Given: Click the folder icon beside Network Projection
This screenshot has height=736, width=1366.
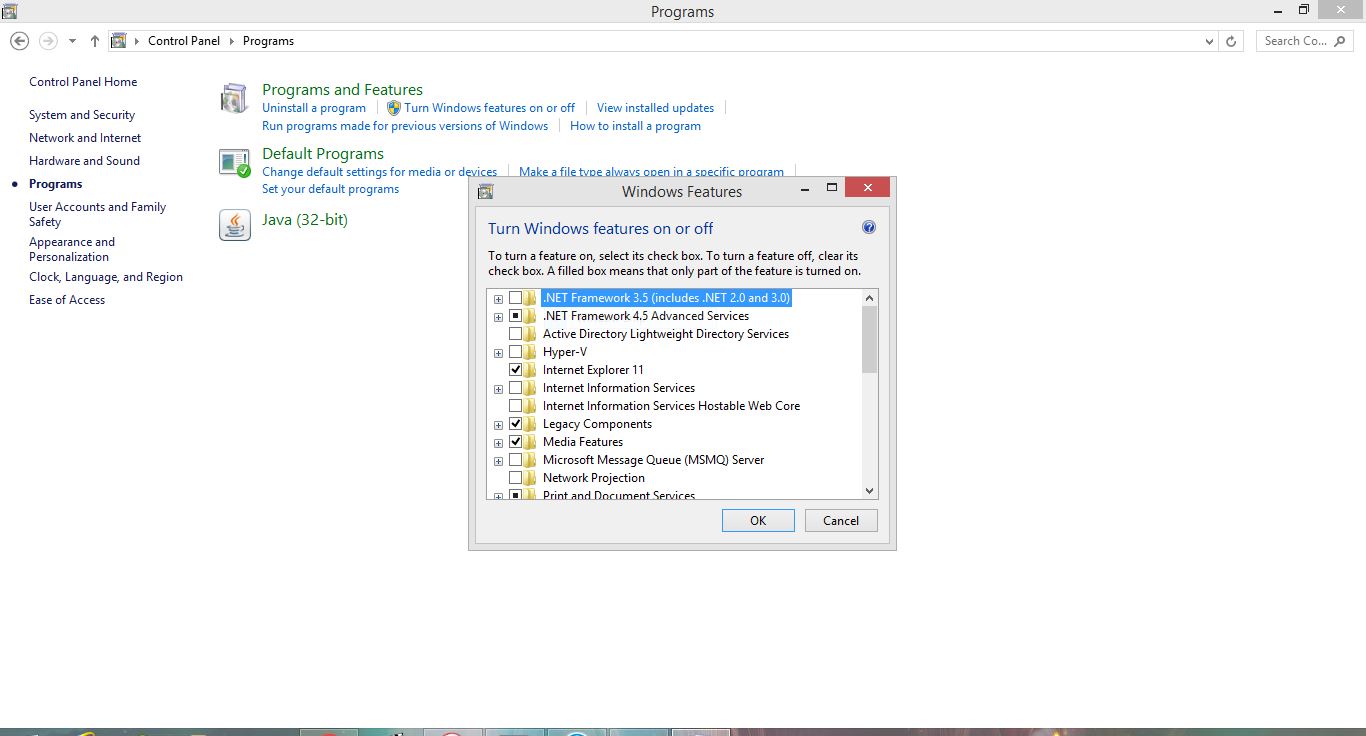Looking at the screenshot, I should [530, 478].
